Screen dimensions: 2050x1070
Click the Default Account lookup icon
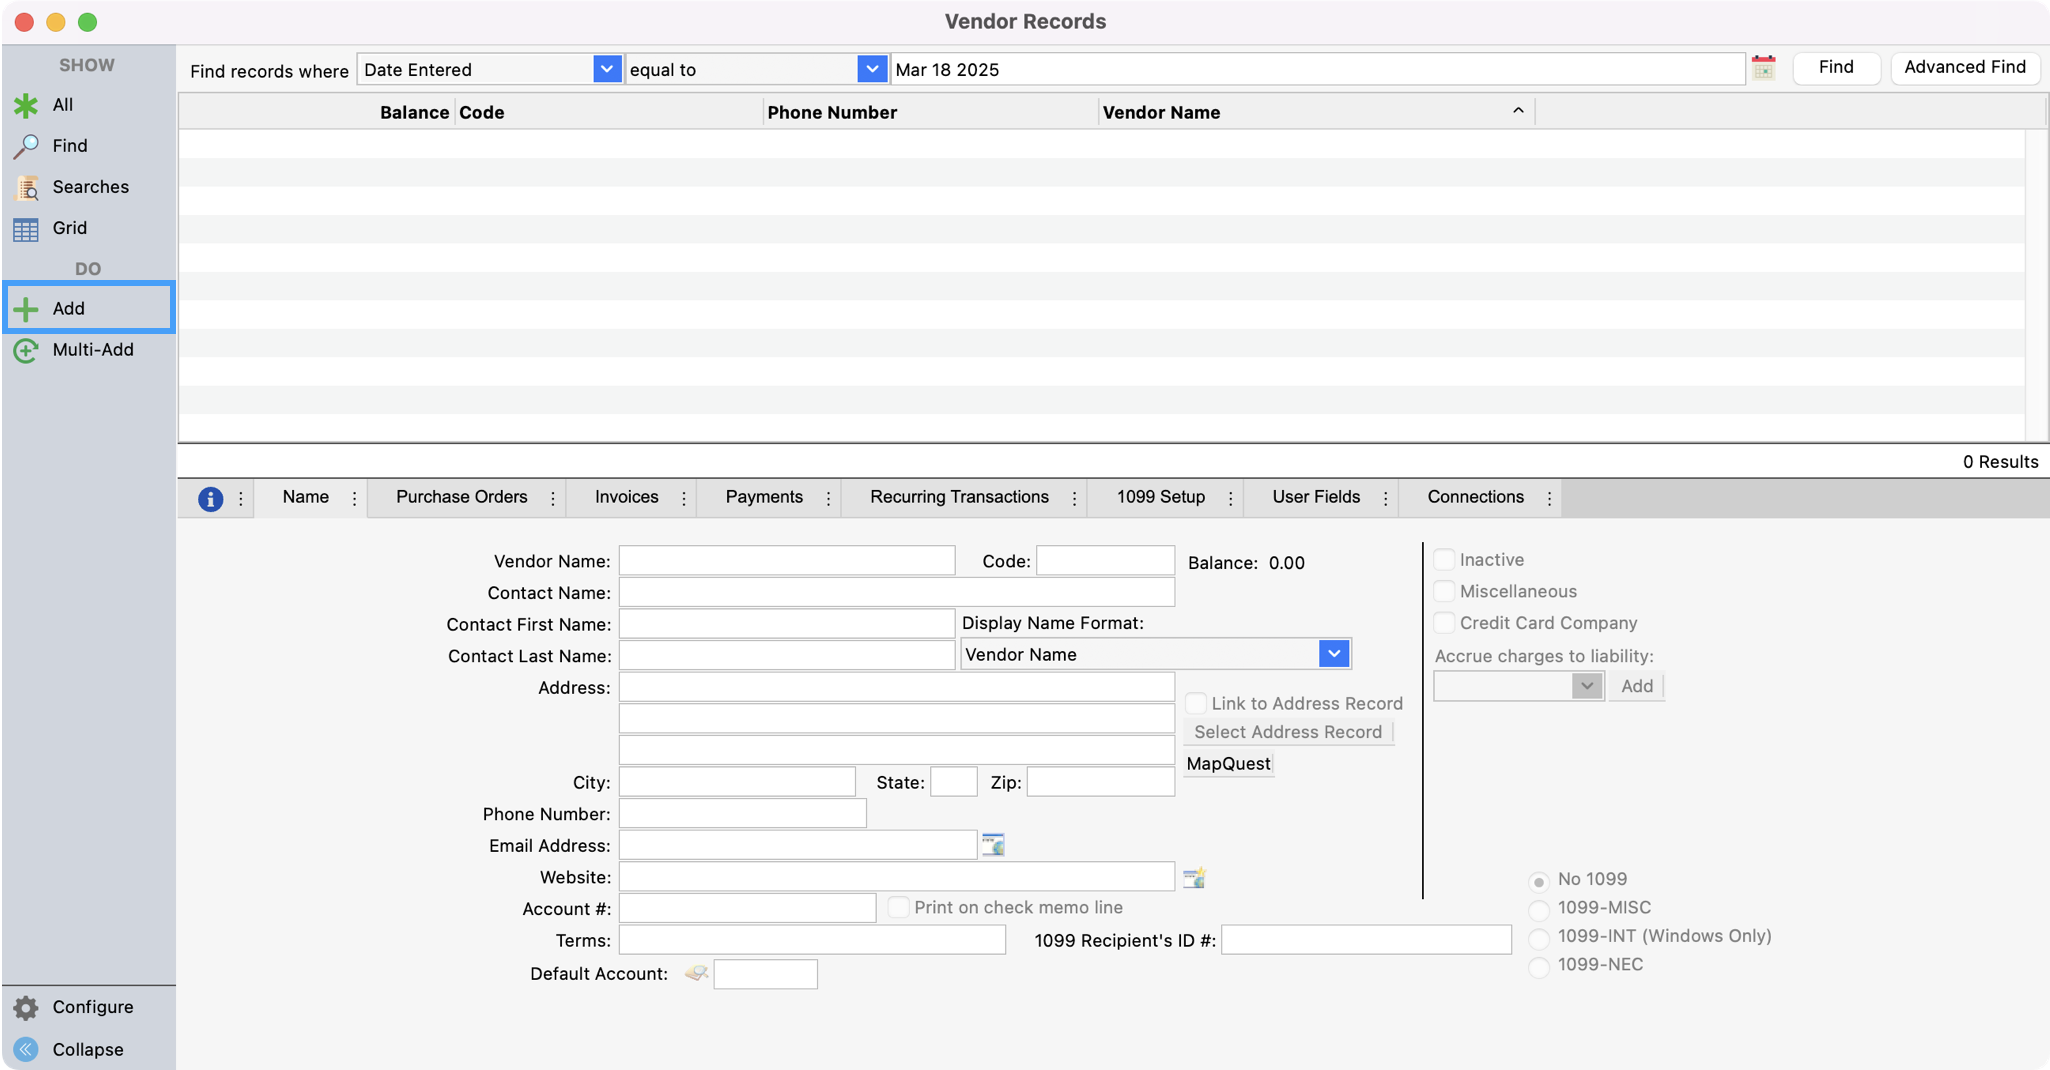(696, 973)
